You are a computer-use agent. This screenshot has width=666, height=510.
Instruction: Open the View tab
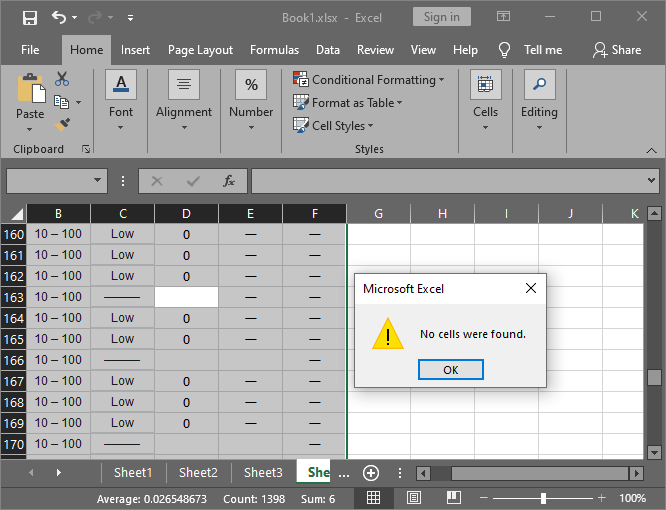coord(423,50)
